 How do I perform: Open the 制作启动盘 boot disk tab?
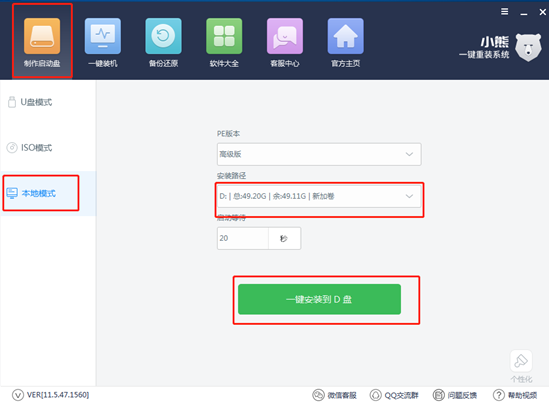pos(42,43)
